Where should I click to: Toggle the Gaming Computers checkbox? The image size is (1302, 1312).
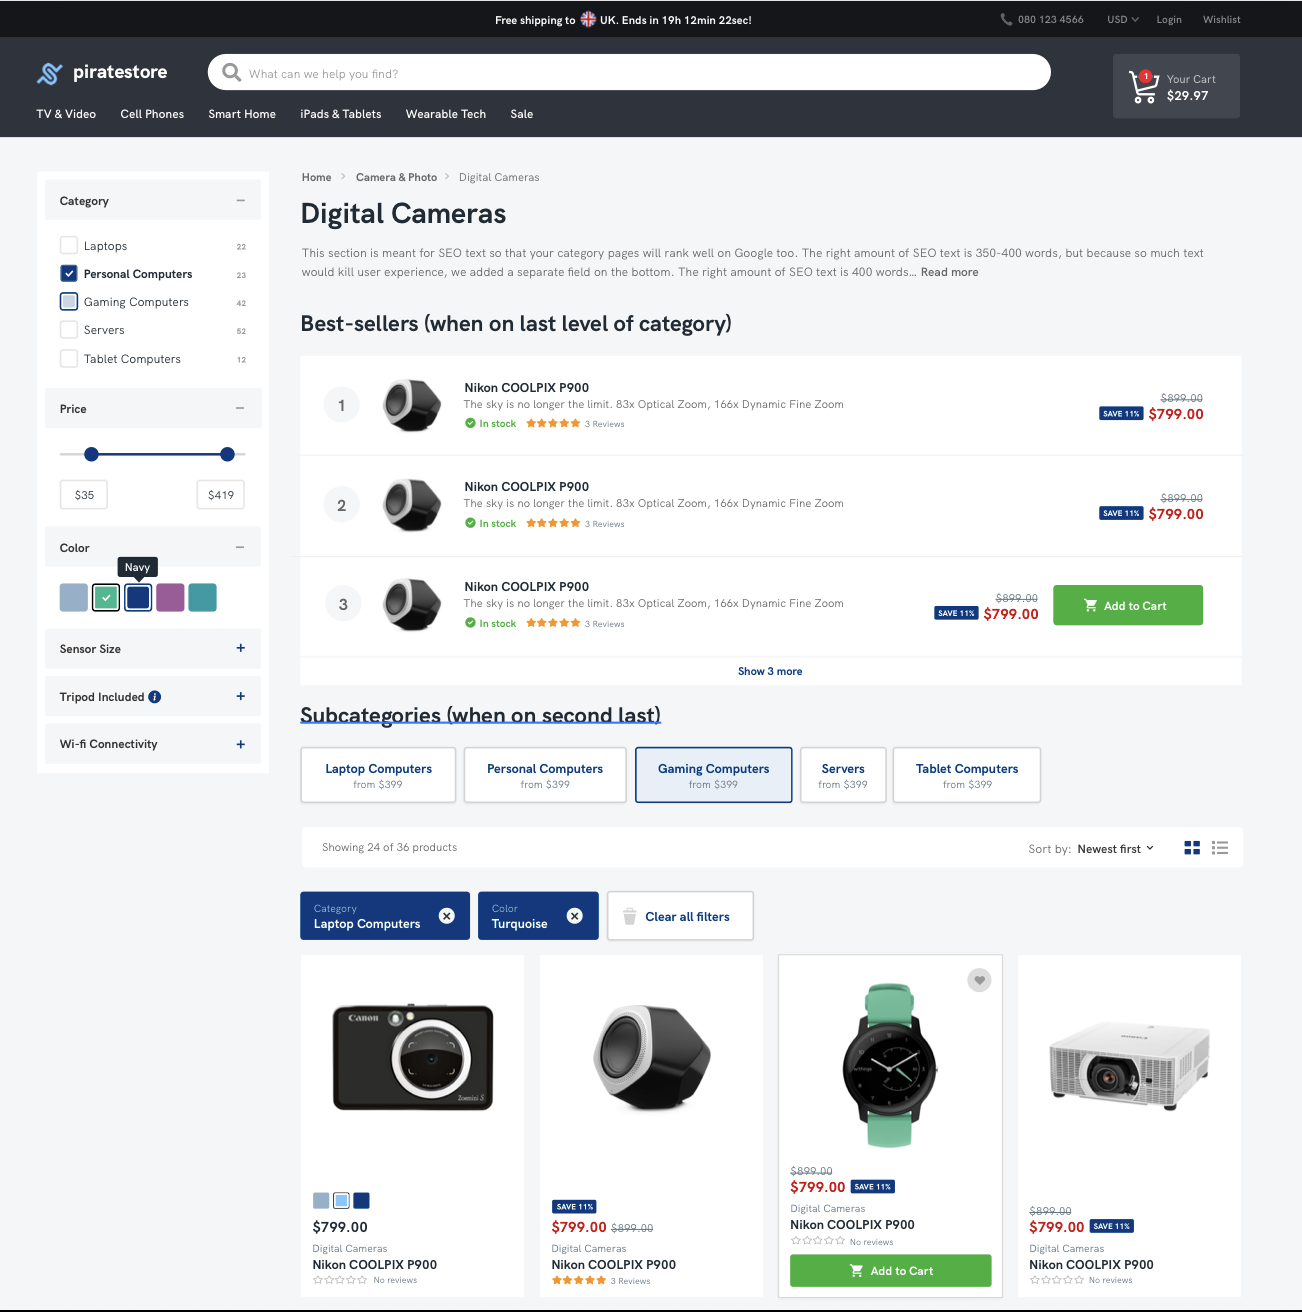pos(69,301)
